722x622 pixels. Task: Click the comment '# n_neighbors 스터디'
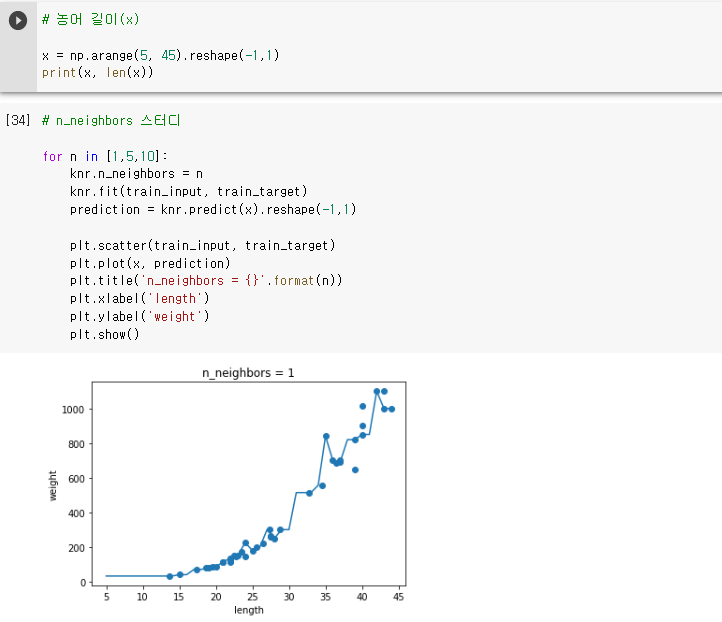coord(111,121)
